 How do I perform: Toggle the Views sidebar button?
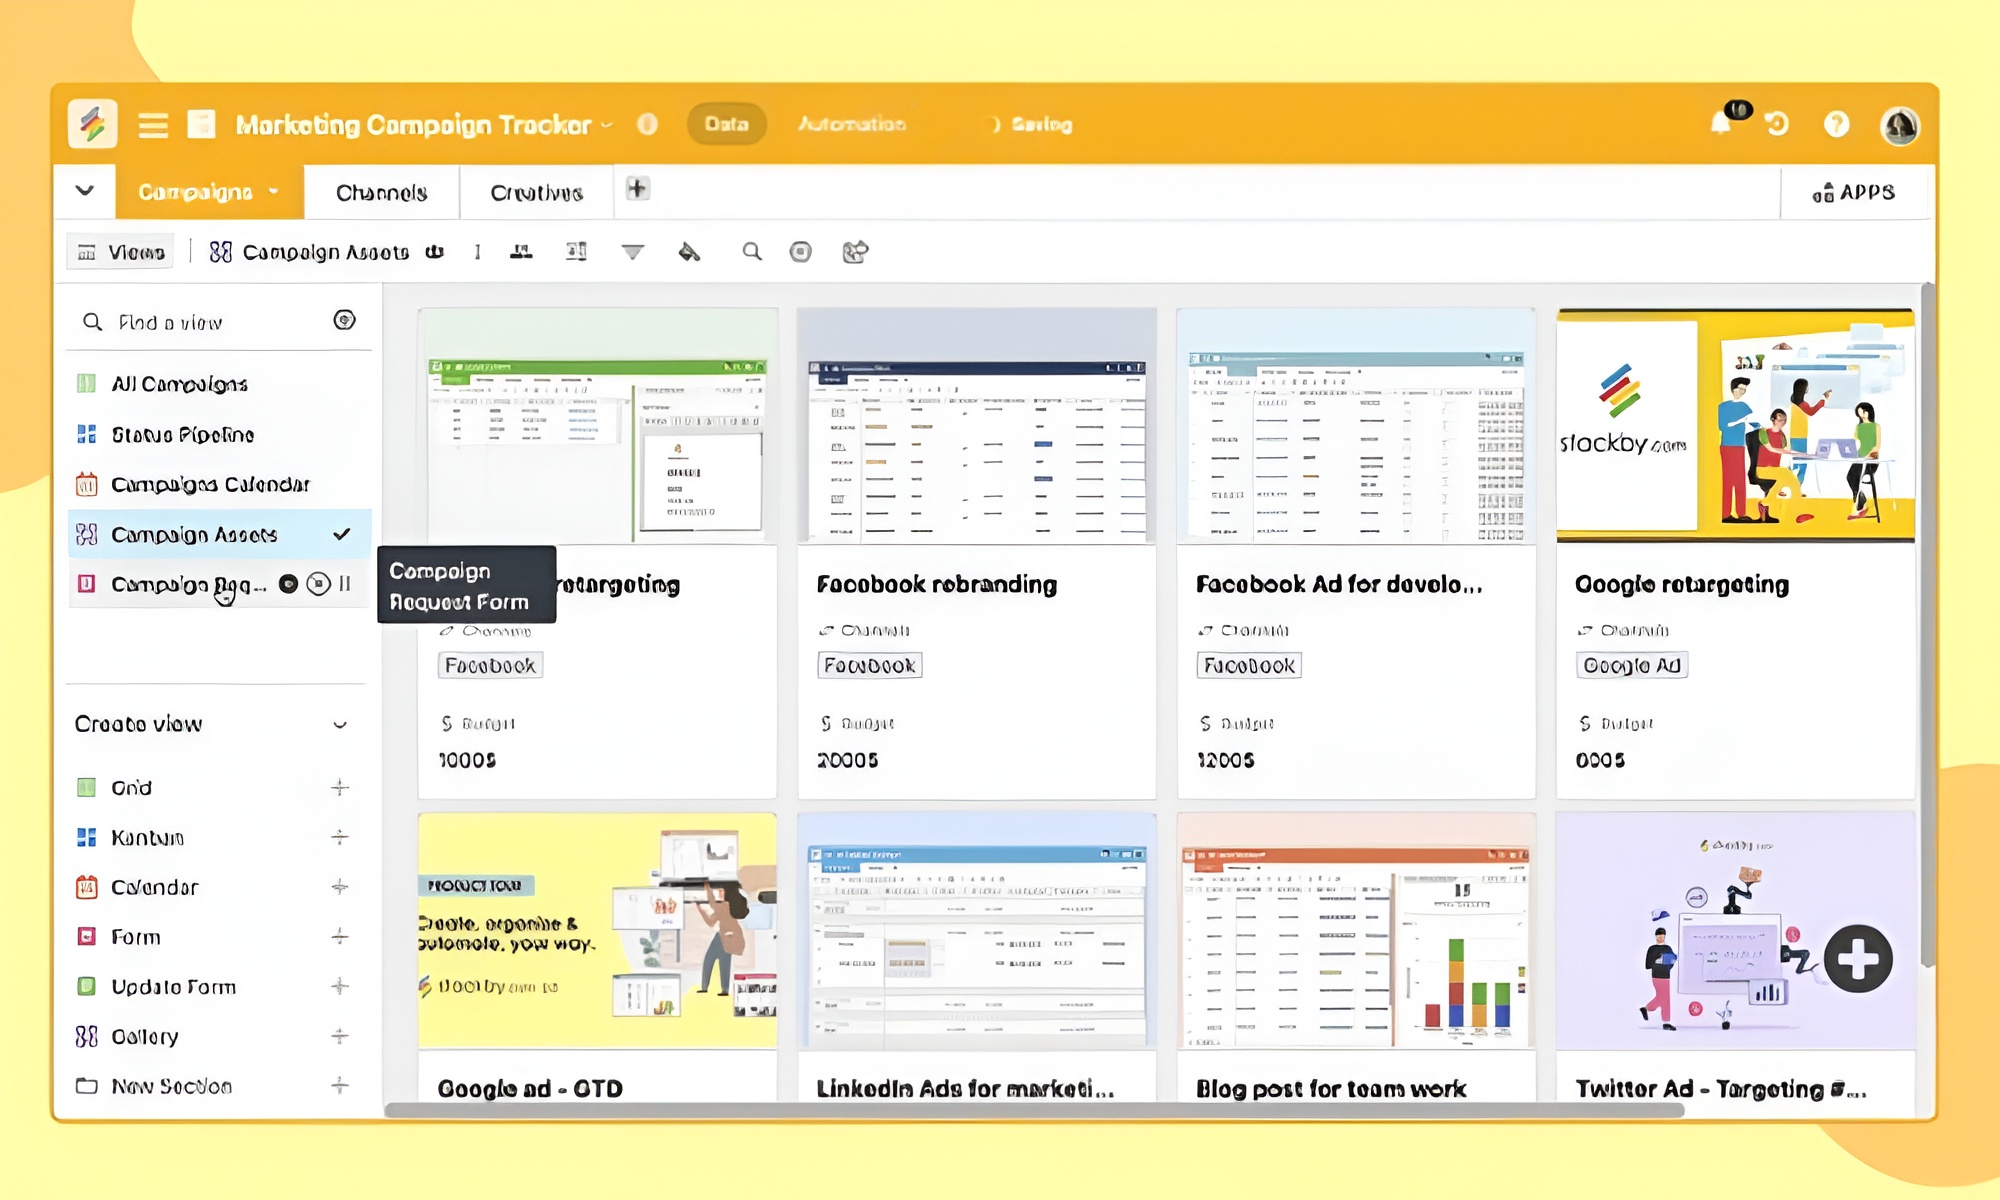[121, 252]
